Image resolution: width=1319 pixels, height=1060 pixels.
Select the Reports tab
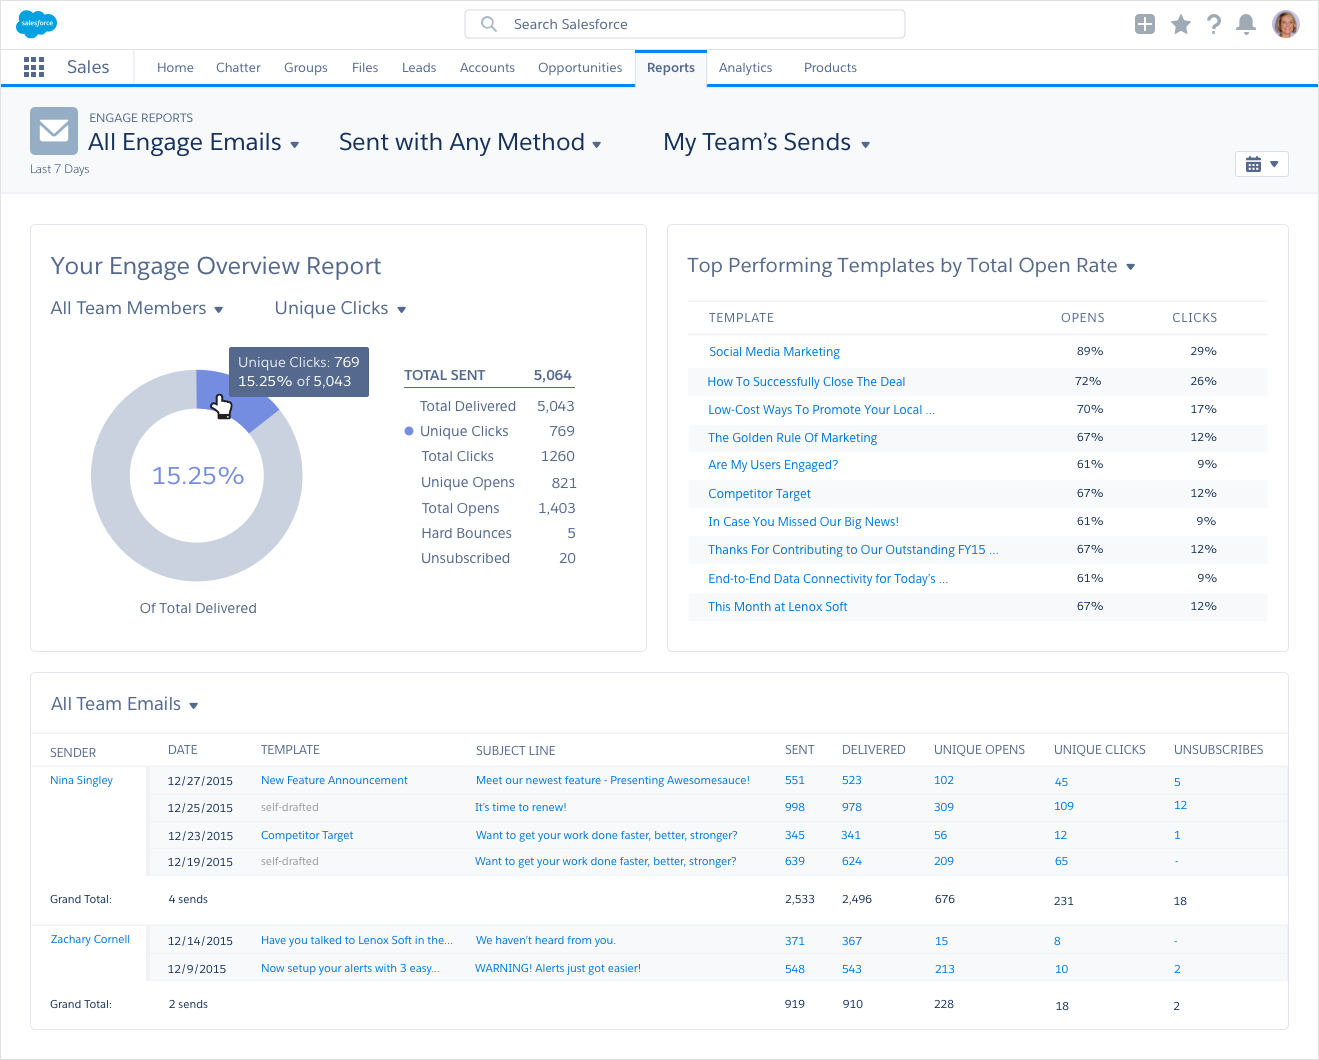671,68
